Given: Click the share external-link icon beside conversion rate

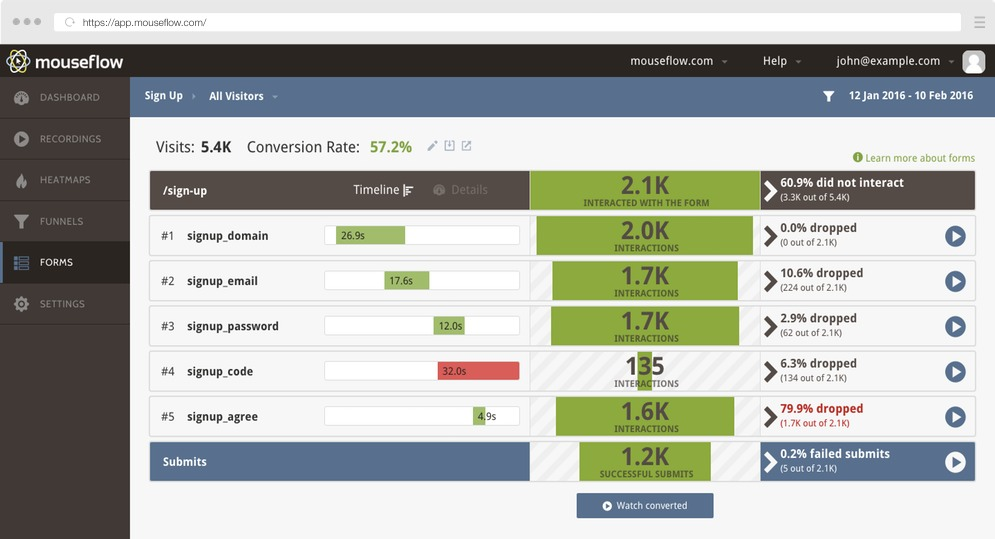Looking at the screenshot, I should tap(466, 146).
